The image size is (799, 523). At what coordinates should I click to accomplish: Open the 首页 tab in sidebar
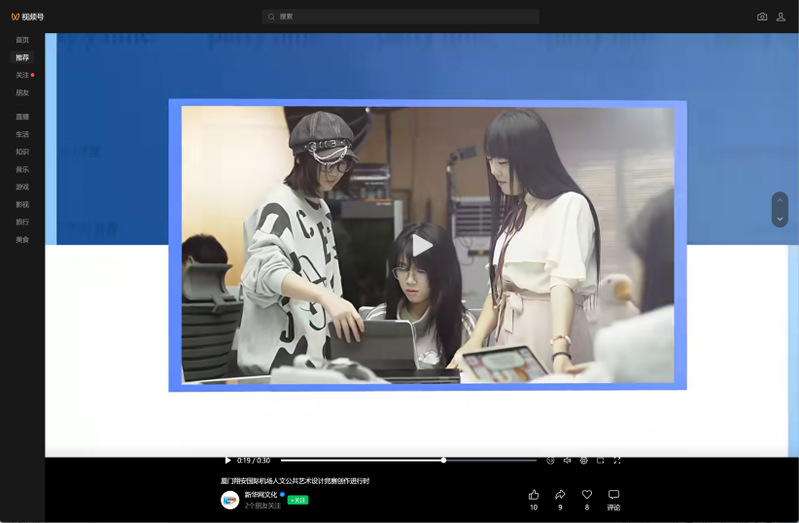[x=22, y=40]
